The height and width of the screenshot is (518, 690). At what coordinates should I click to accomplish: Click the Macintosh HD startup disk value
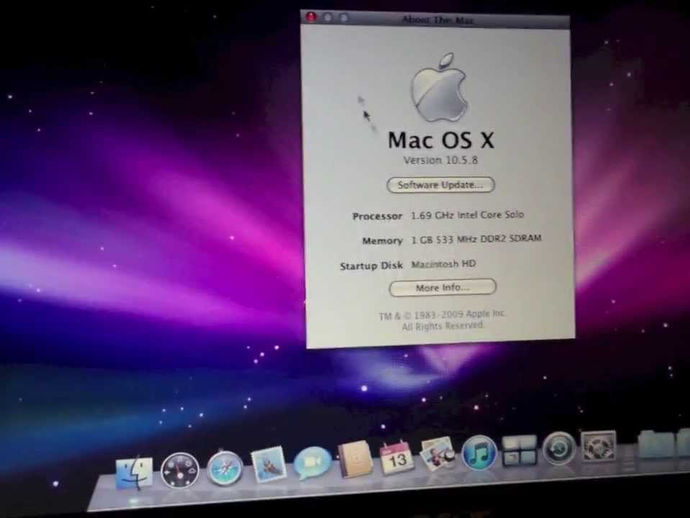click(x=444, y=264)
